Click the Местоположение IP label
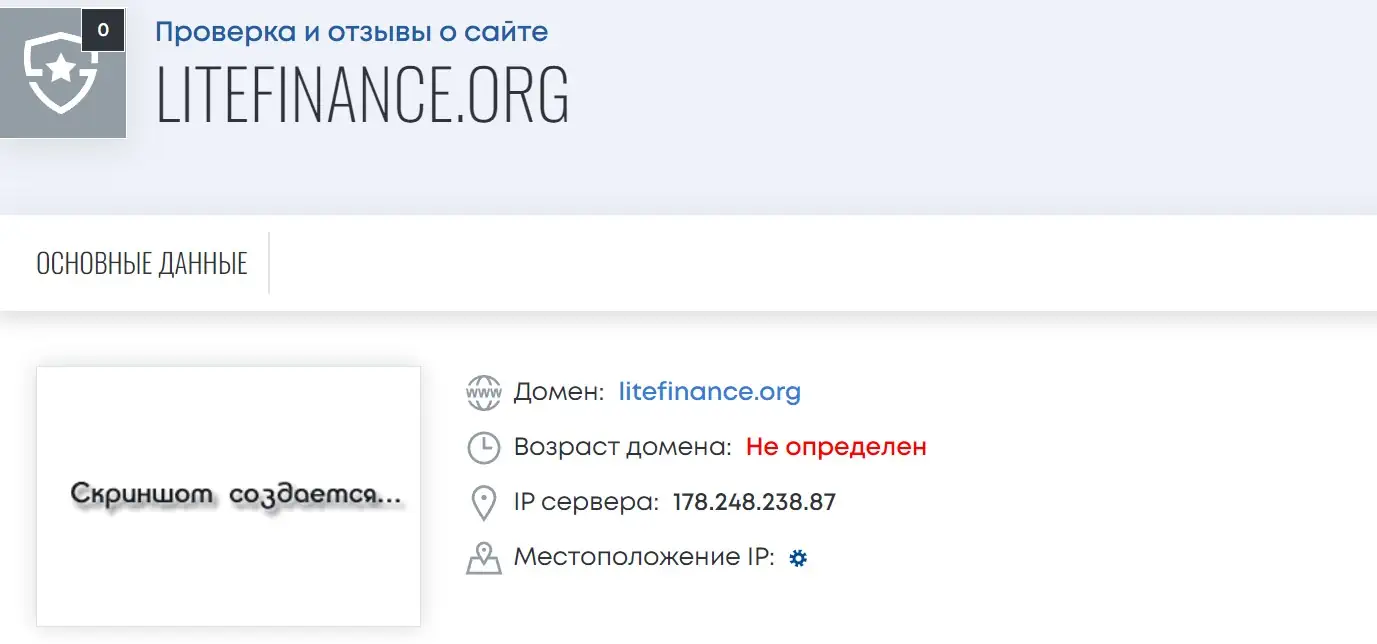The image size is (1377, 644). [x=645, y=557]
